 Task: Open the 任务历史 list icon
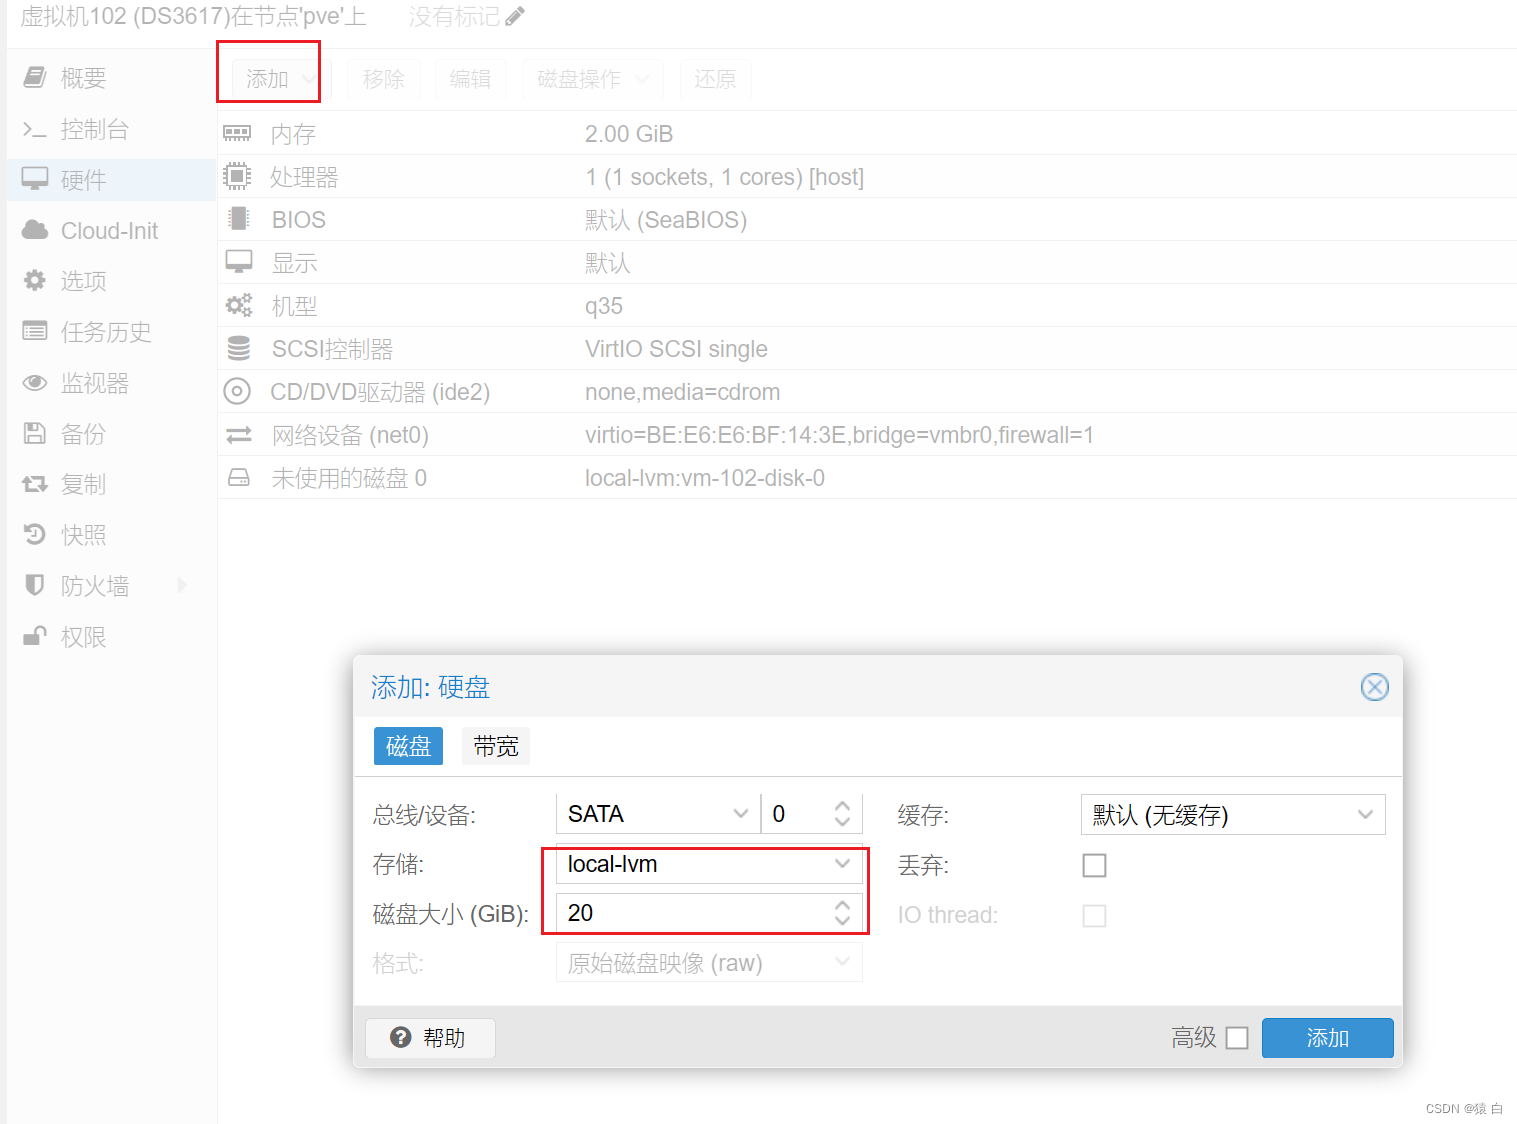tap(35, 331)
